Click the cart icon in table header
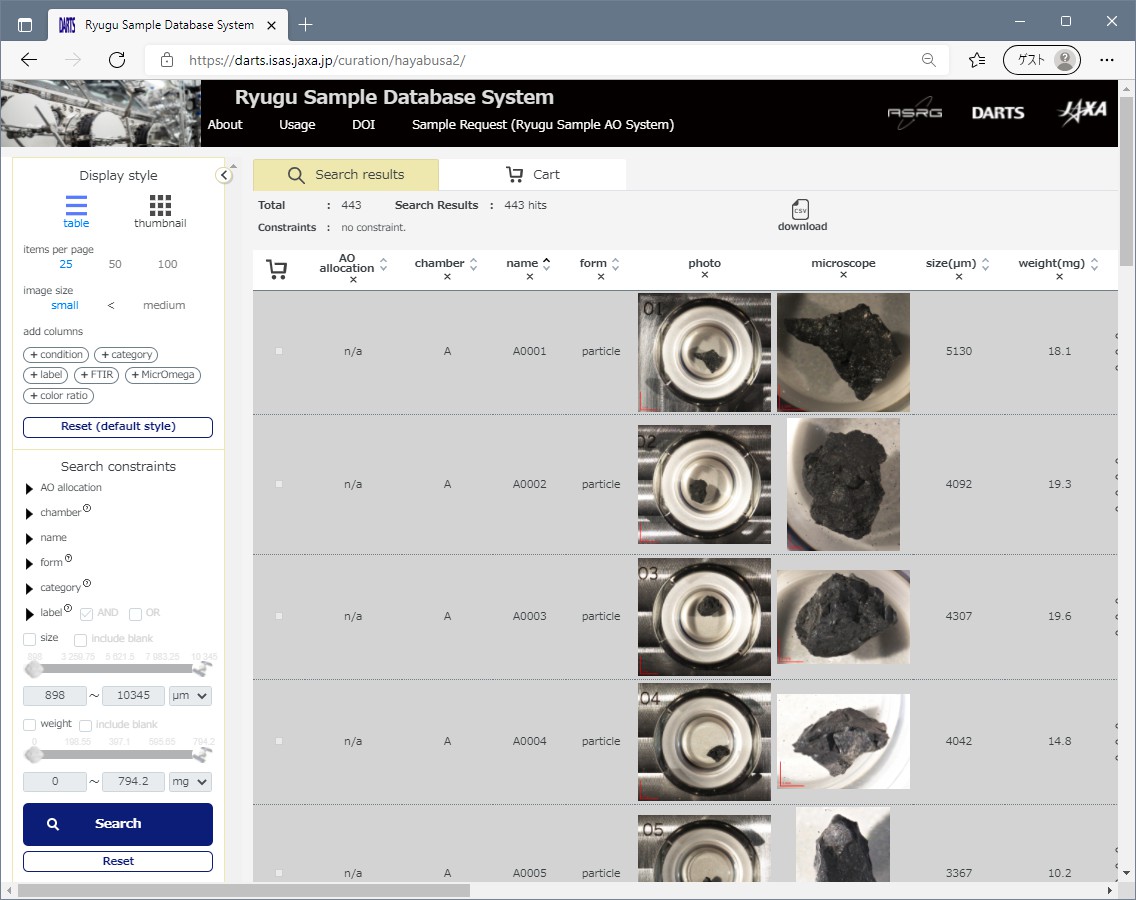1136x900 pixels. (x=277, y=269)
